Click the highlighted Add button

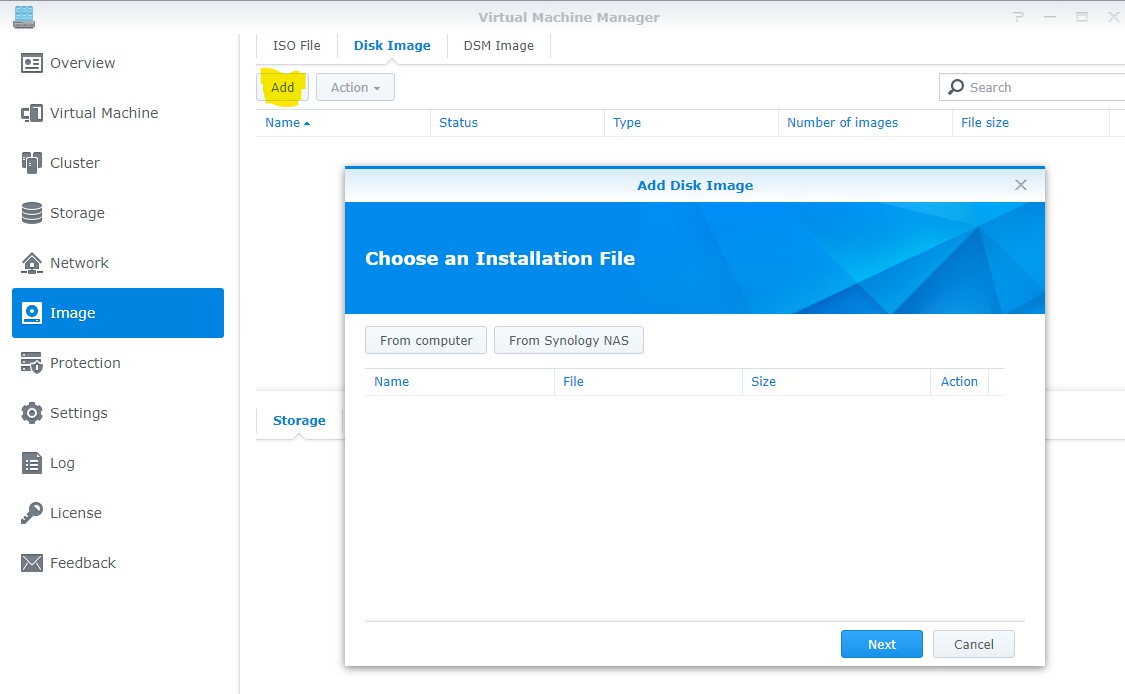point(281,87)
